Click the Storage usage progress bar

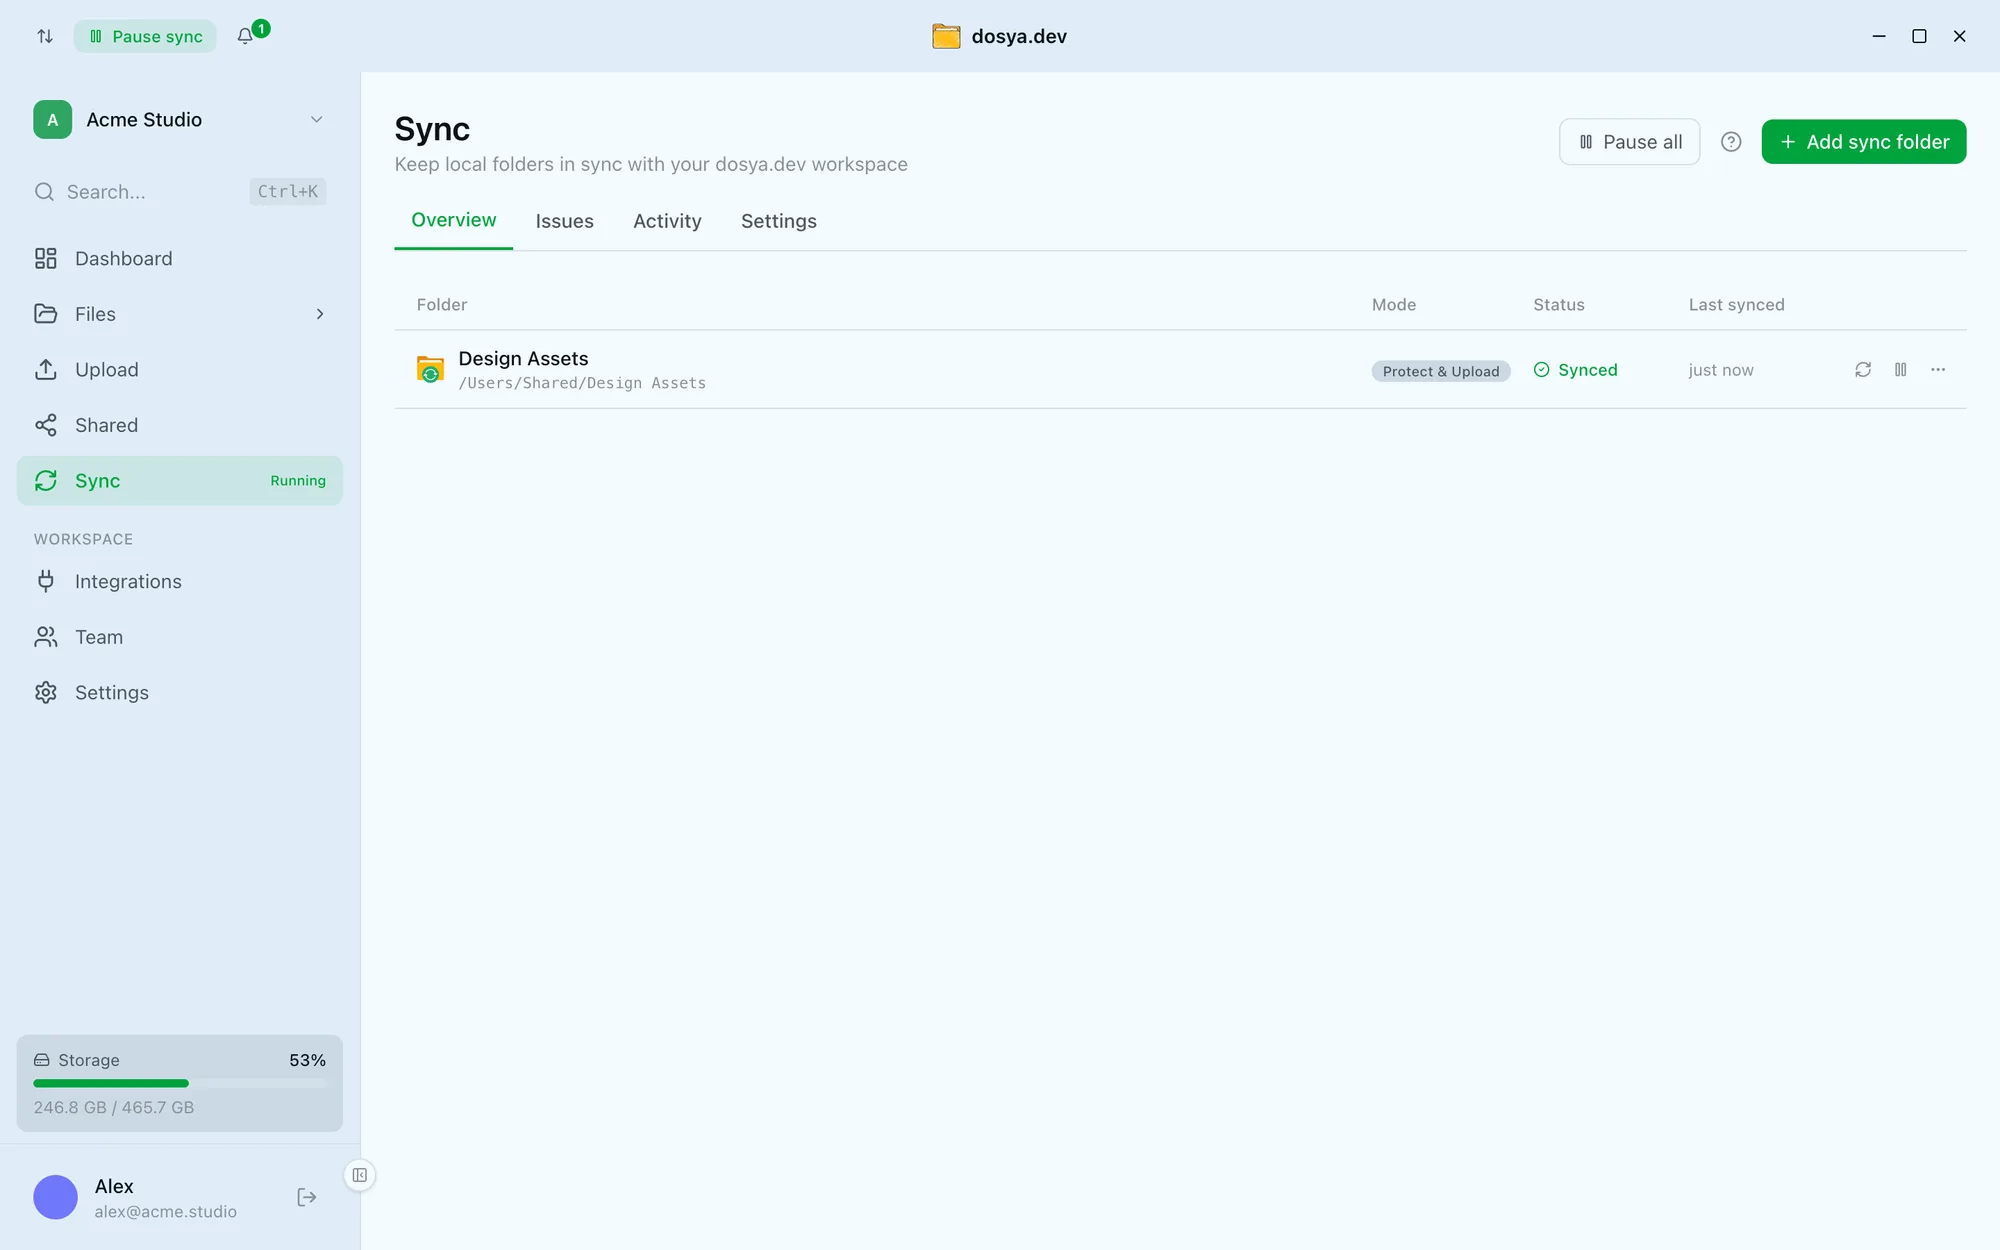tap(180, 1083)
